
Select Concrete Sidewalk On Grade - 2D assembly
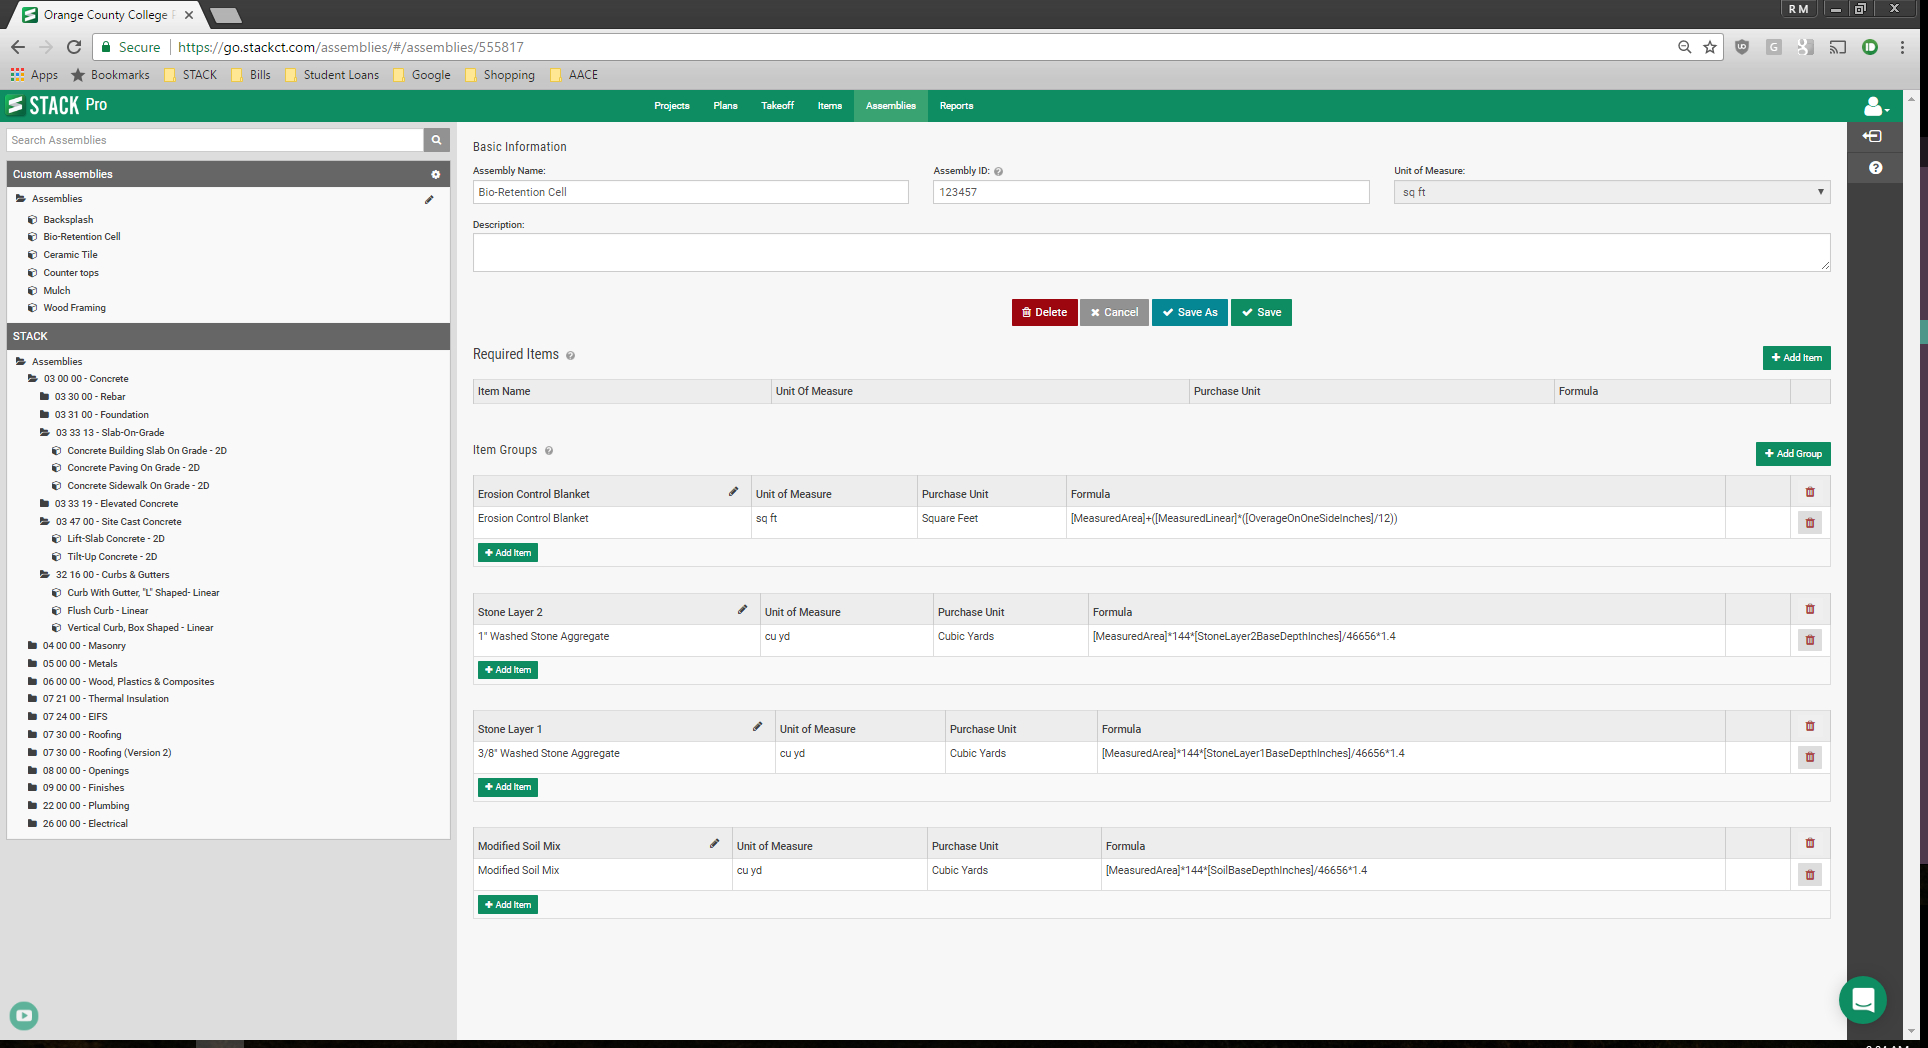click(138, 486)
